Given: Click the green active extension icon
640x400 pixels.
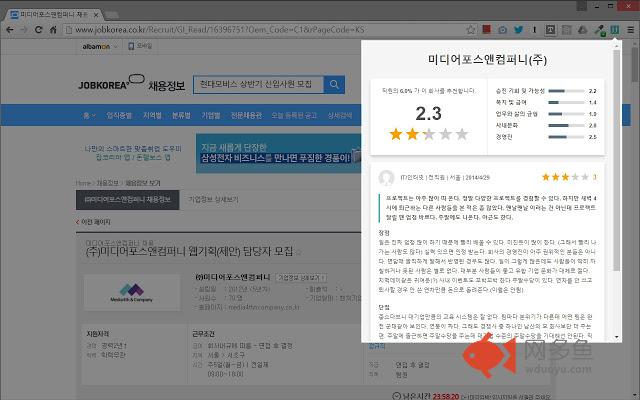Looking at the screenshot, I should [x=615, y=30].
